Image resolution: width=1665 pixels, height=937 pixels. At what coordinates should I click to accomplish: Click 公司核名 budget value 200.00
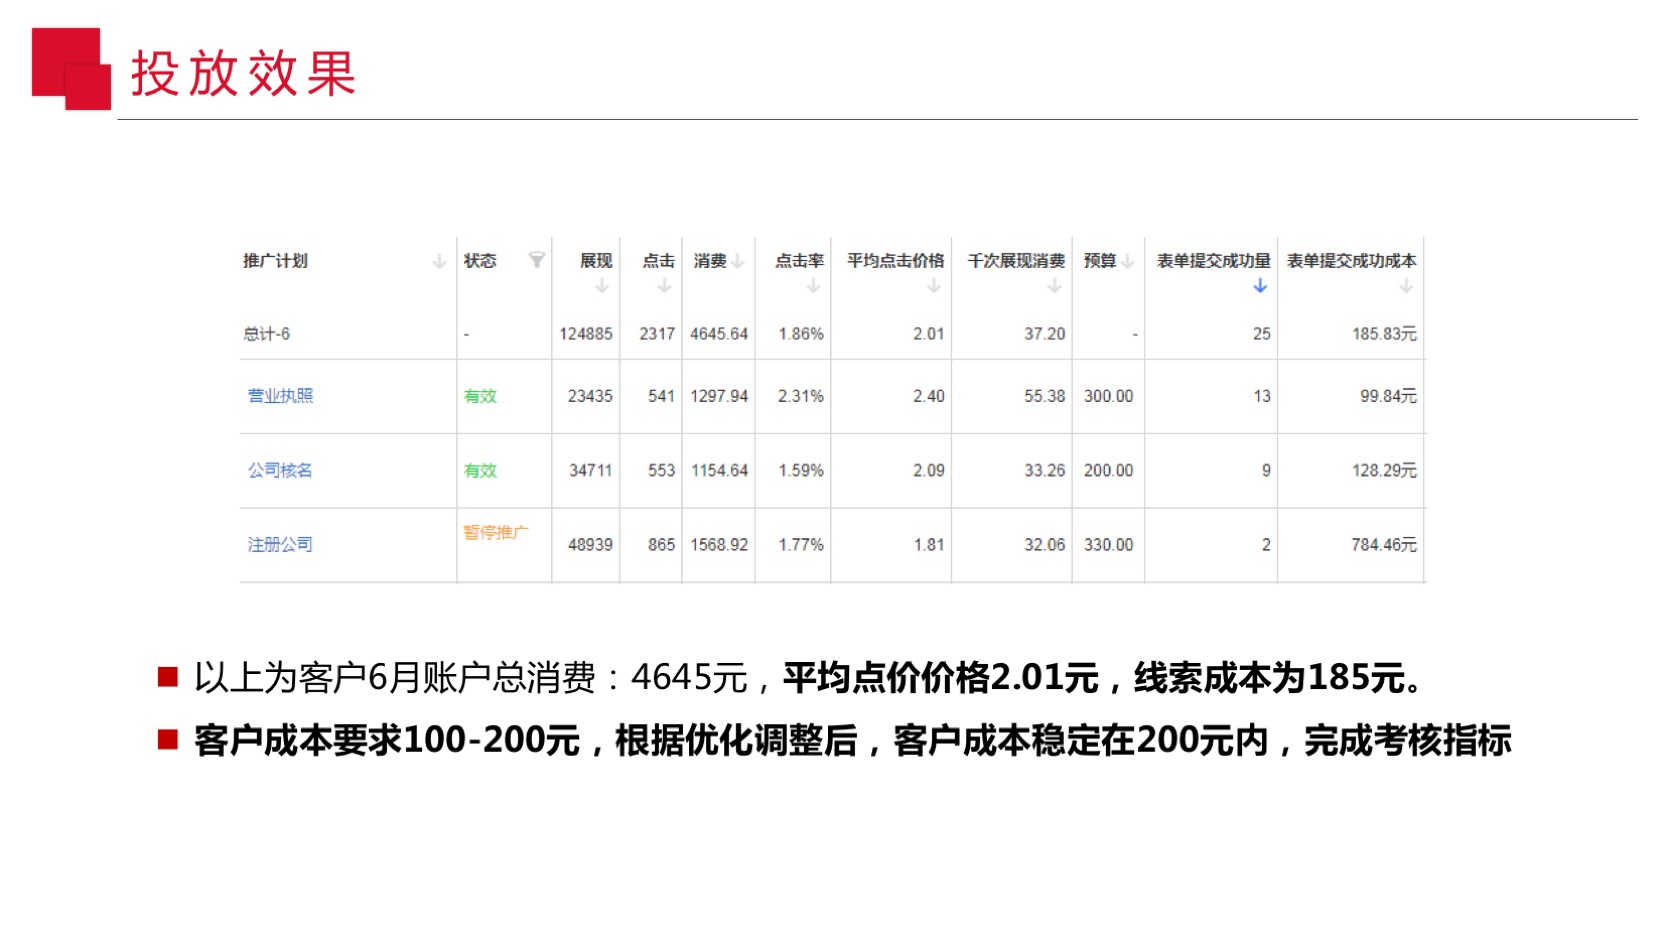point(1108,470)
